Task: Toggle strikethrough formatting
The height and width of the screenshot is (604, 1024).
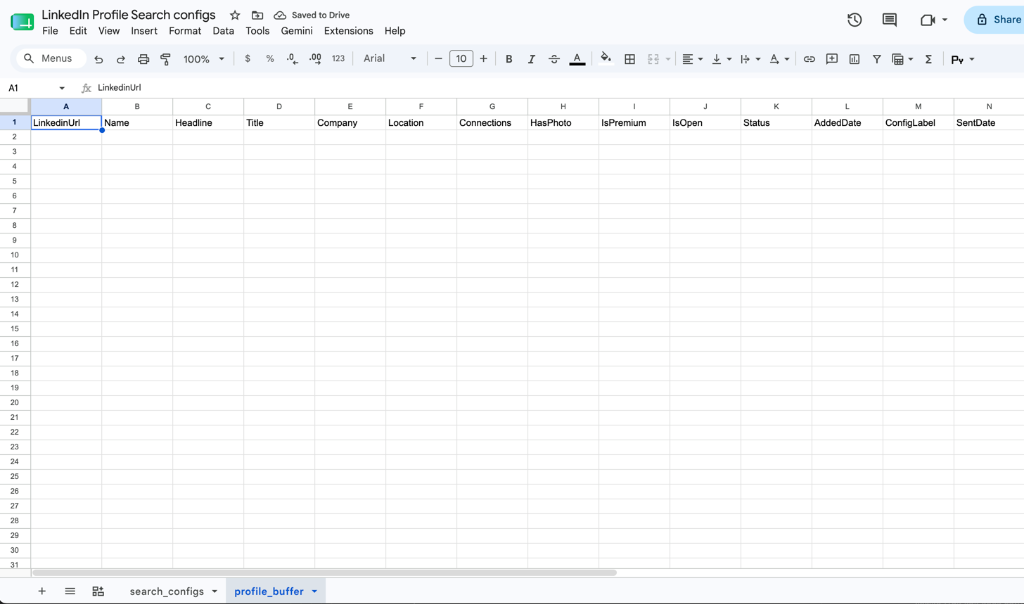Action: tap(554, 59)
